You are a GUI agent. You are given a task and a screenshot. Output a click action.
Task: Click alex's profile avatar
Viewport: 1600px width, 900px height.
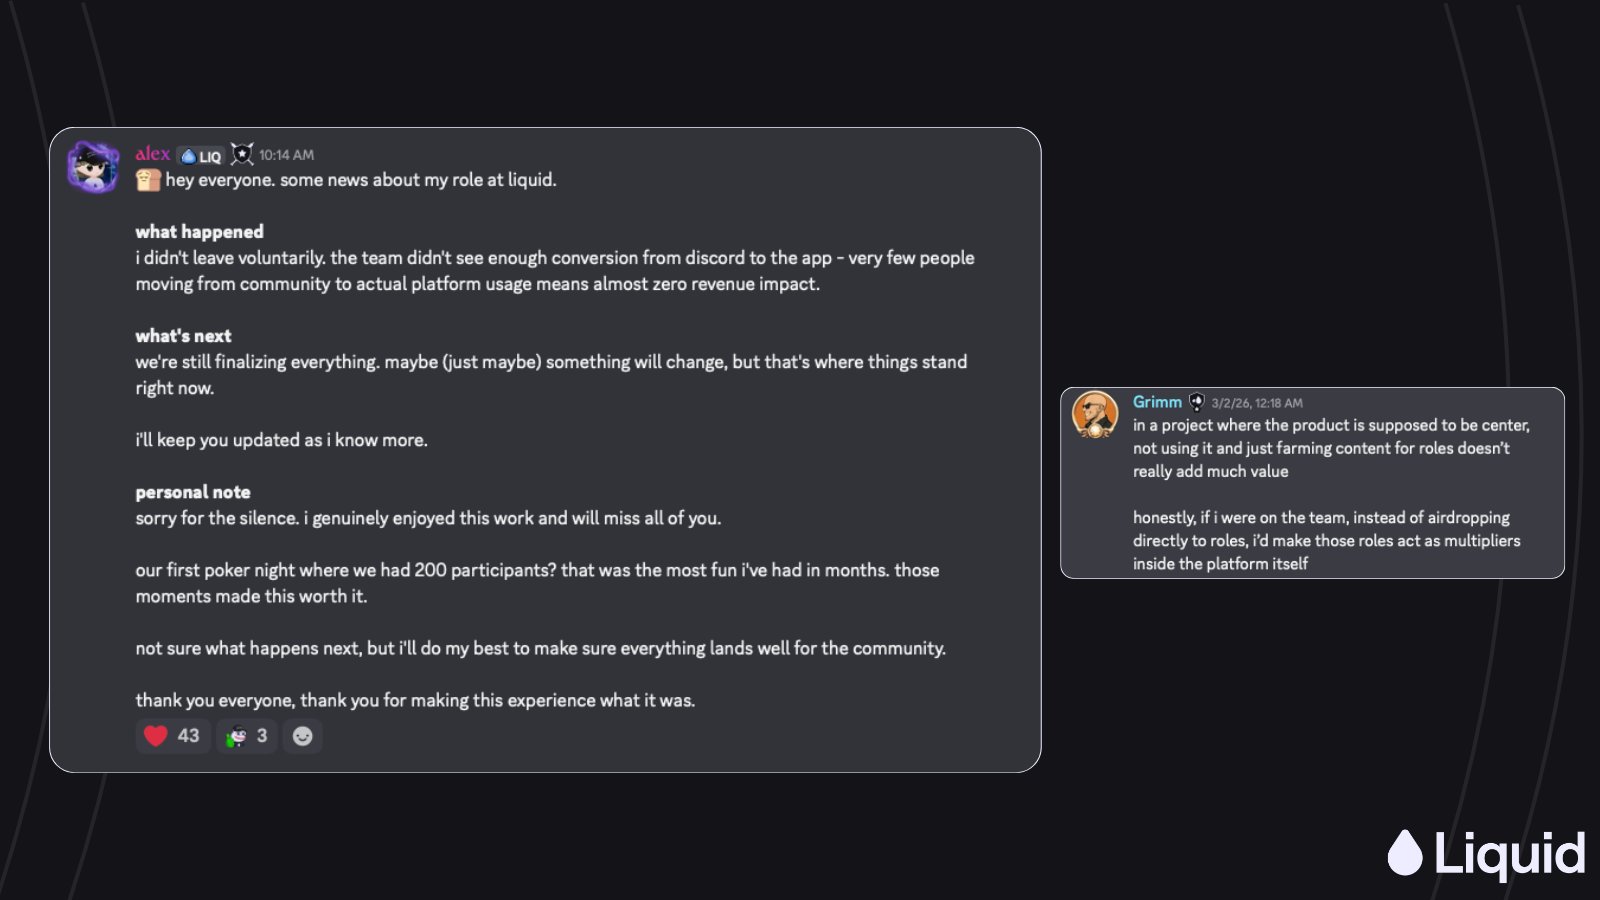tap(93, 167)
